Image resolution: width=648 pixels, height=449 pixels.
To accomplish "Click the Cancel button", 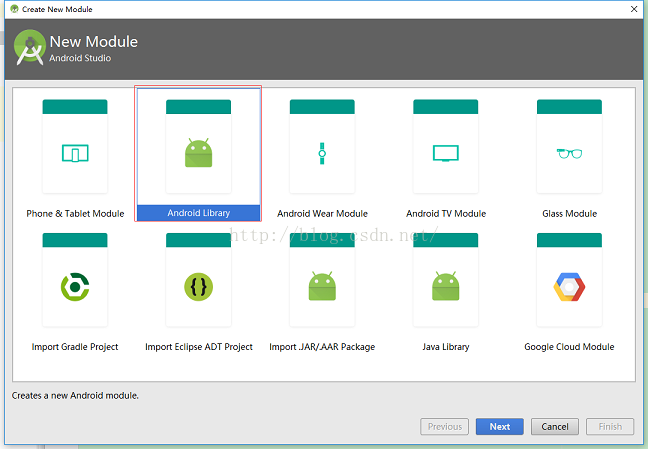I will [555, 426].
